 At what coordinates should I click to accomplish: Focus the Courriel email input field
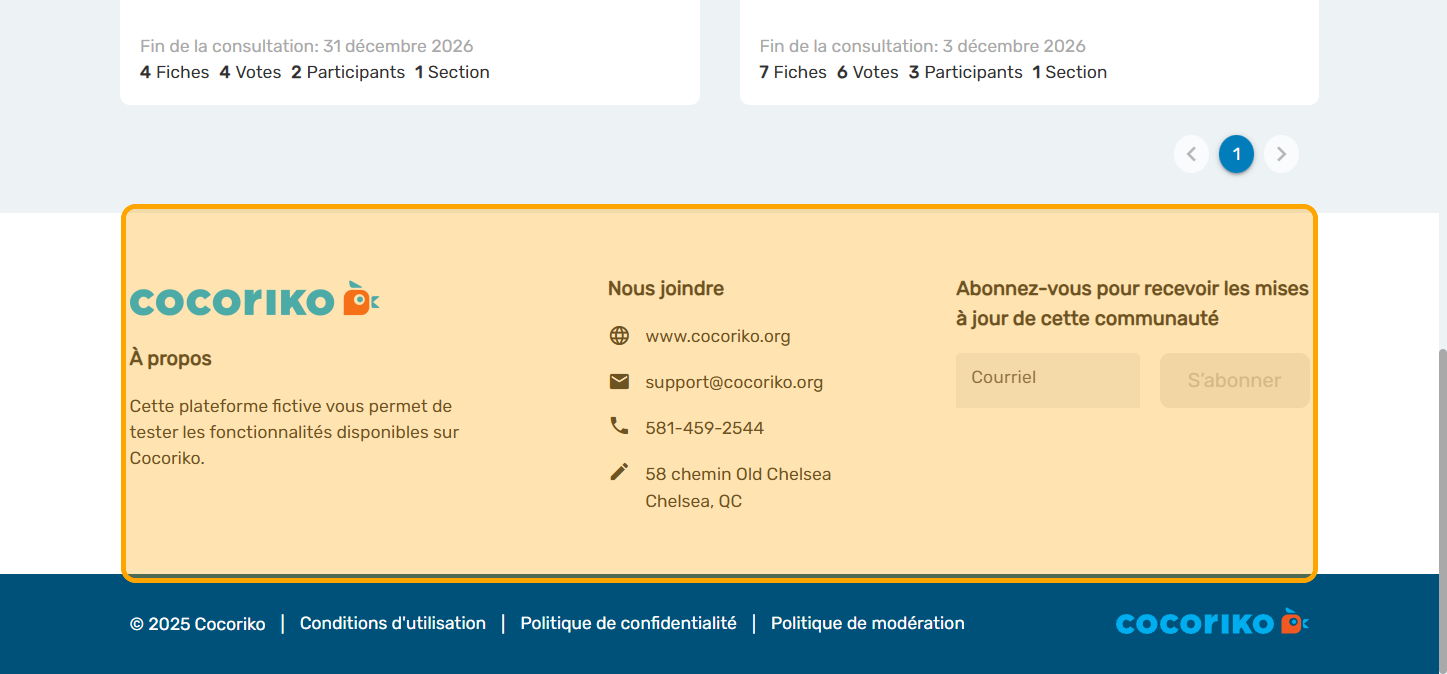pyautogui.click(x=1047, y=380)
